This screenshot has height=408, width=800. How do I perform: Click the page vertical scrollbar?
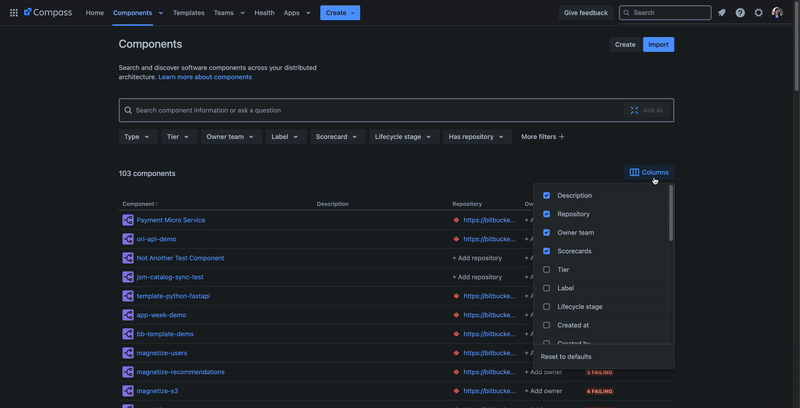[796, 46]
